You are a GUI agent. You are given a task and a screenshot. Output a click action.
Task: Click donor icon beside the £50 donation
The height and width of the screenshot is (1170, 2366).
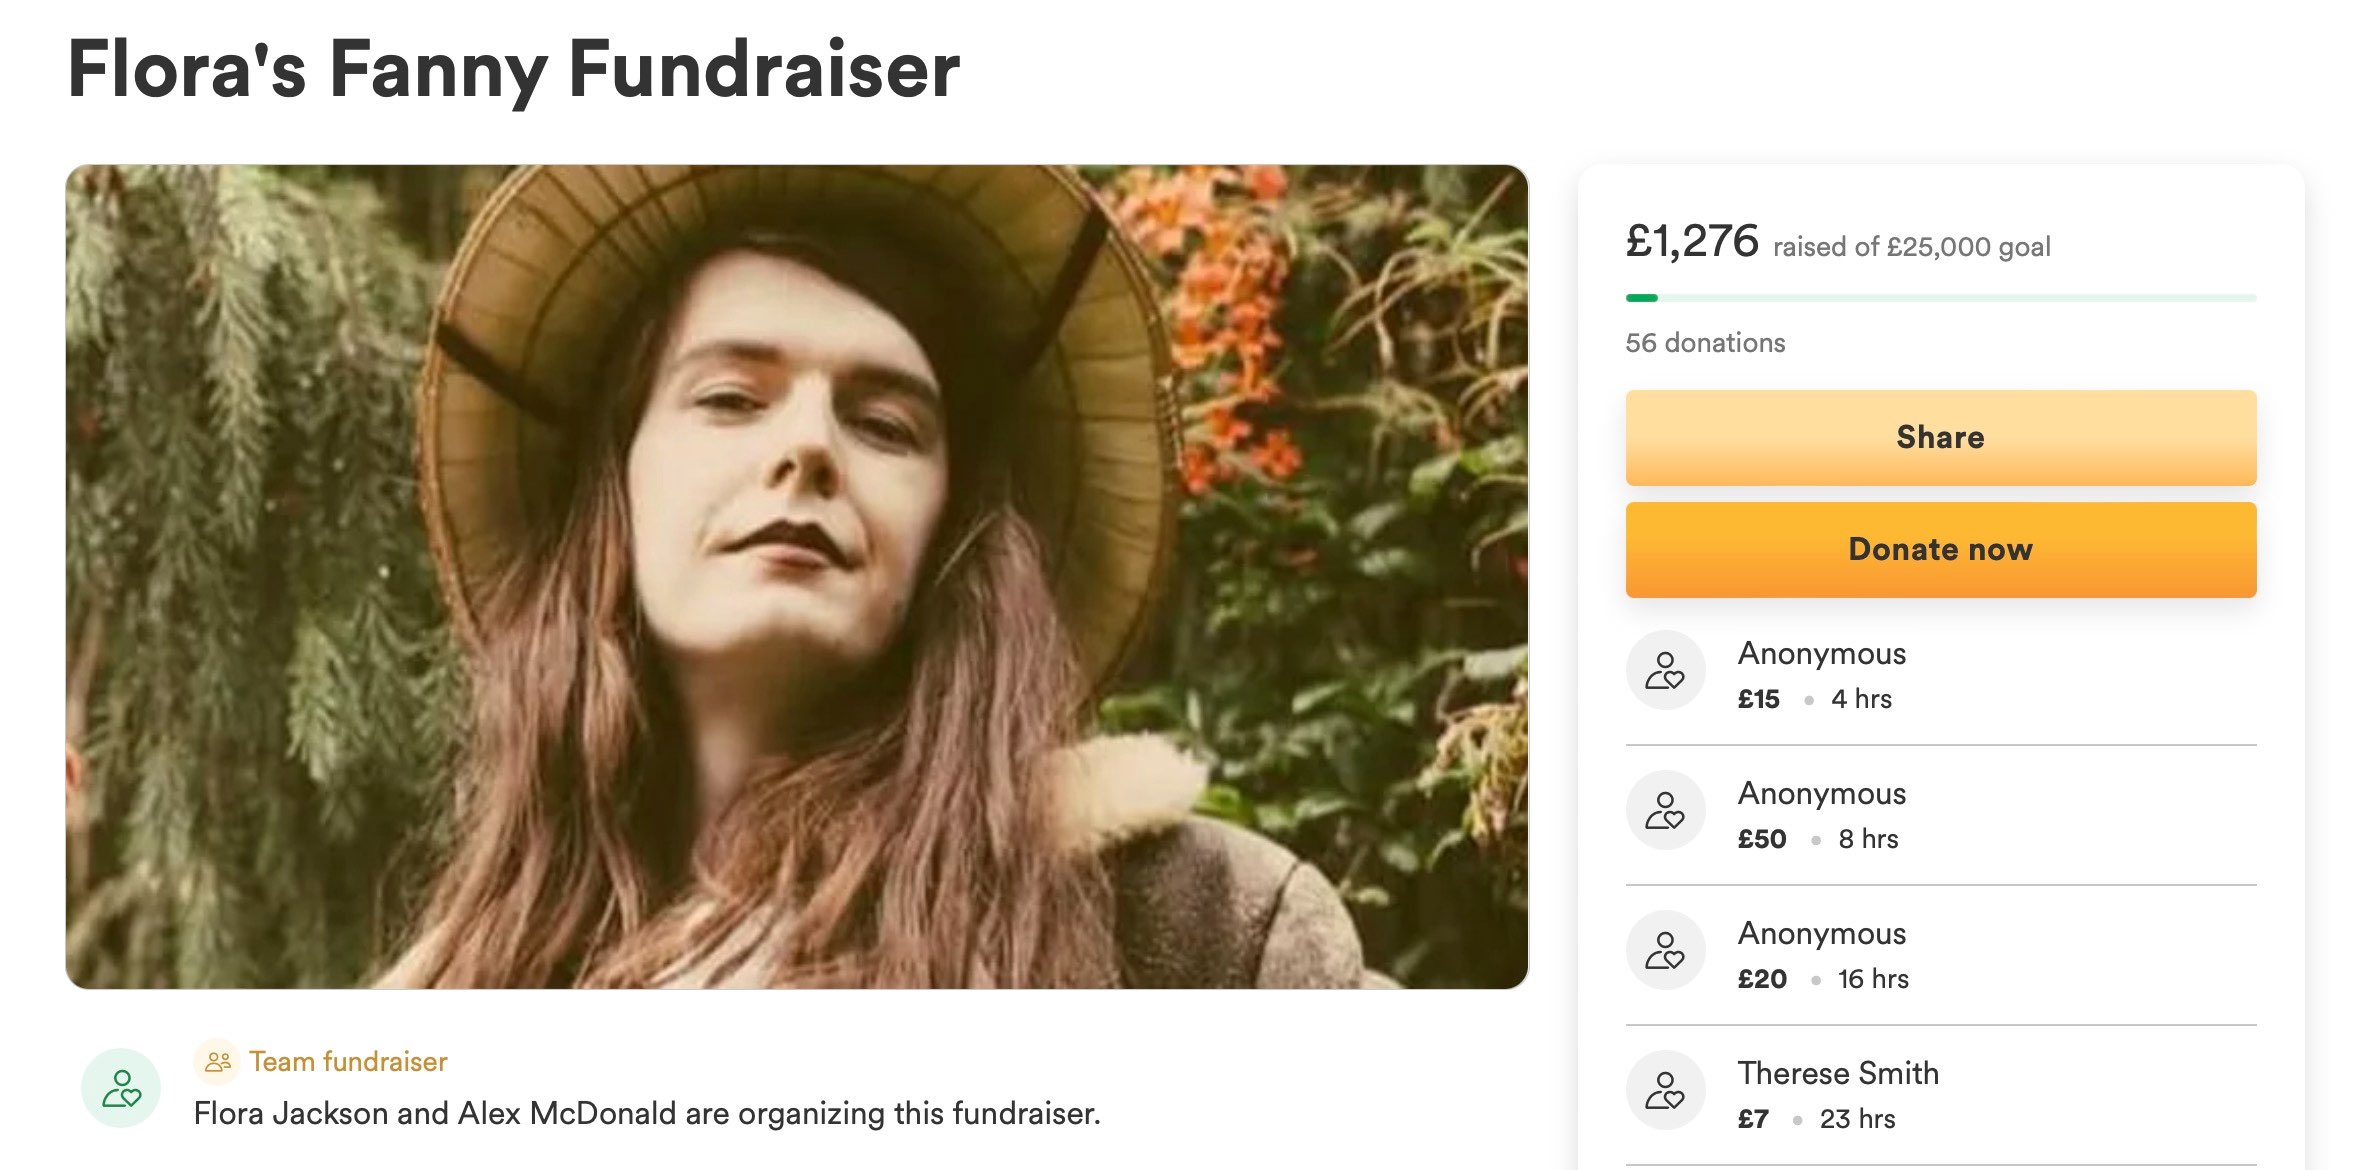click(1665, 810)
